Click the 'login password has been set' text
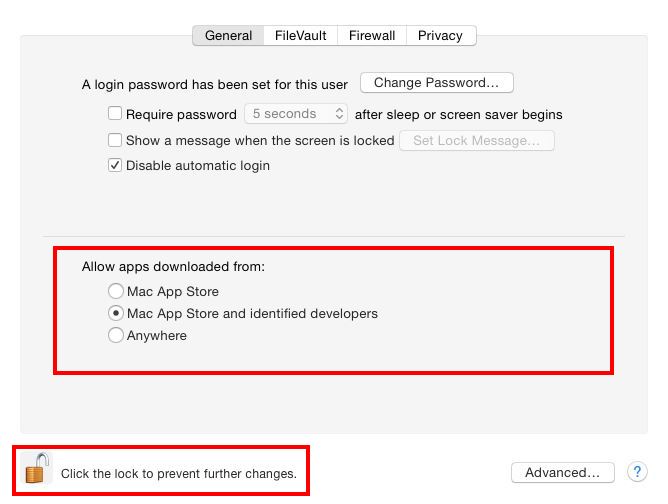The image size is (668, 504). (x=215, y=85)
